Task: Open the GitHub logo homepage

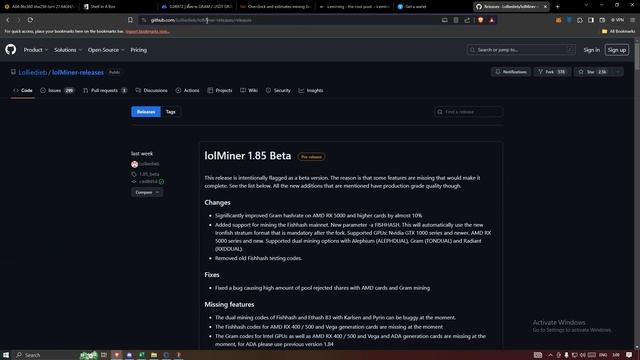Action: (x=11, y=50)
